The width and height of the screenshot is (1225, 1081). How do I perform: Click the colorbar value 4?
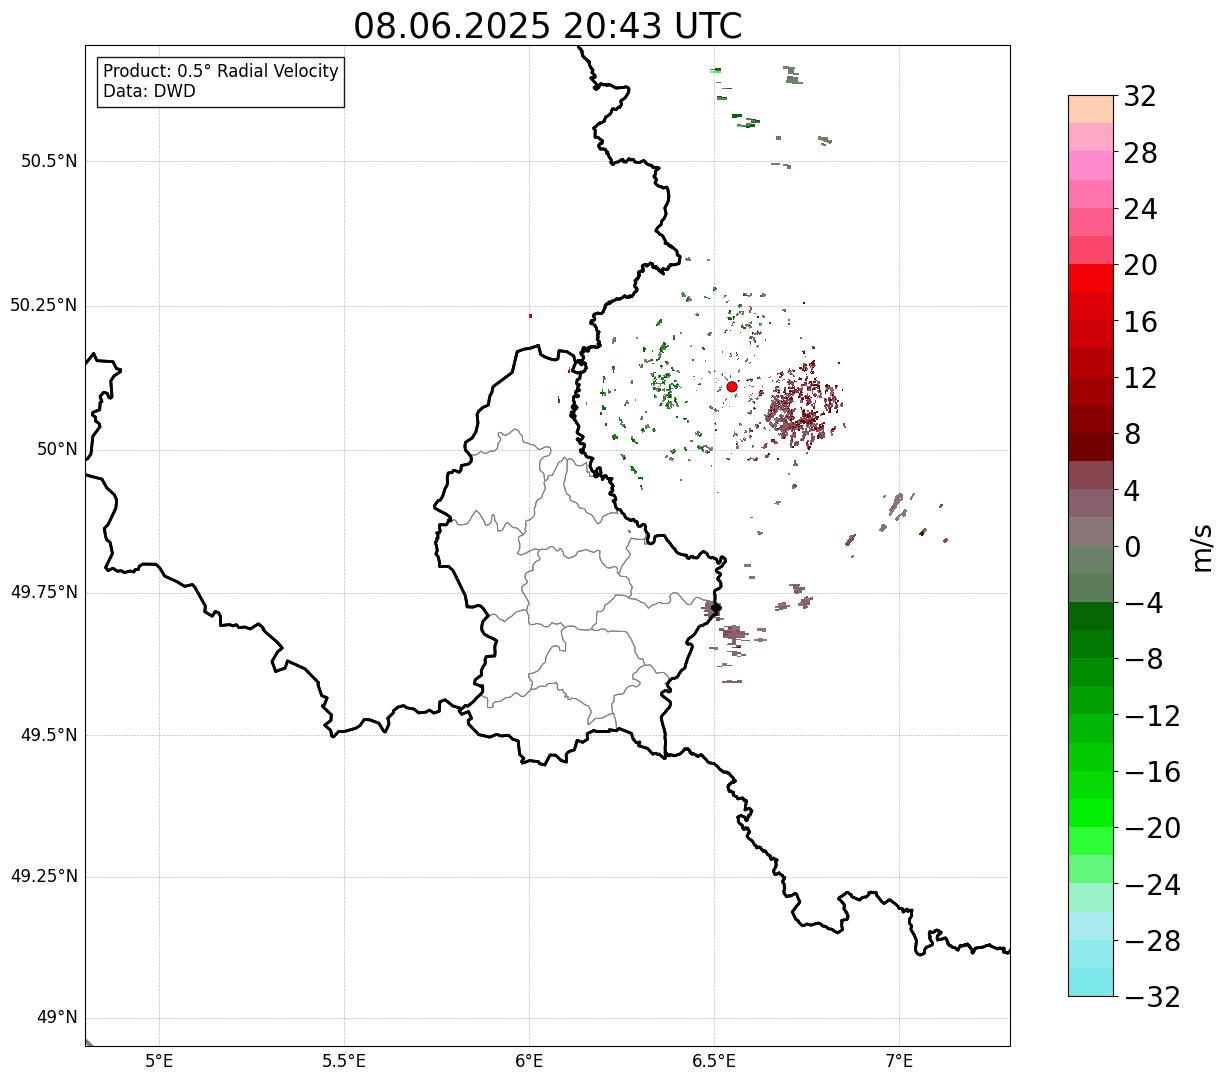(1132, 491)
